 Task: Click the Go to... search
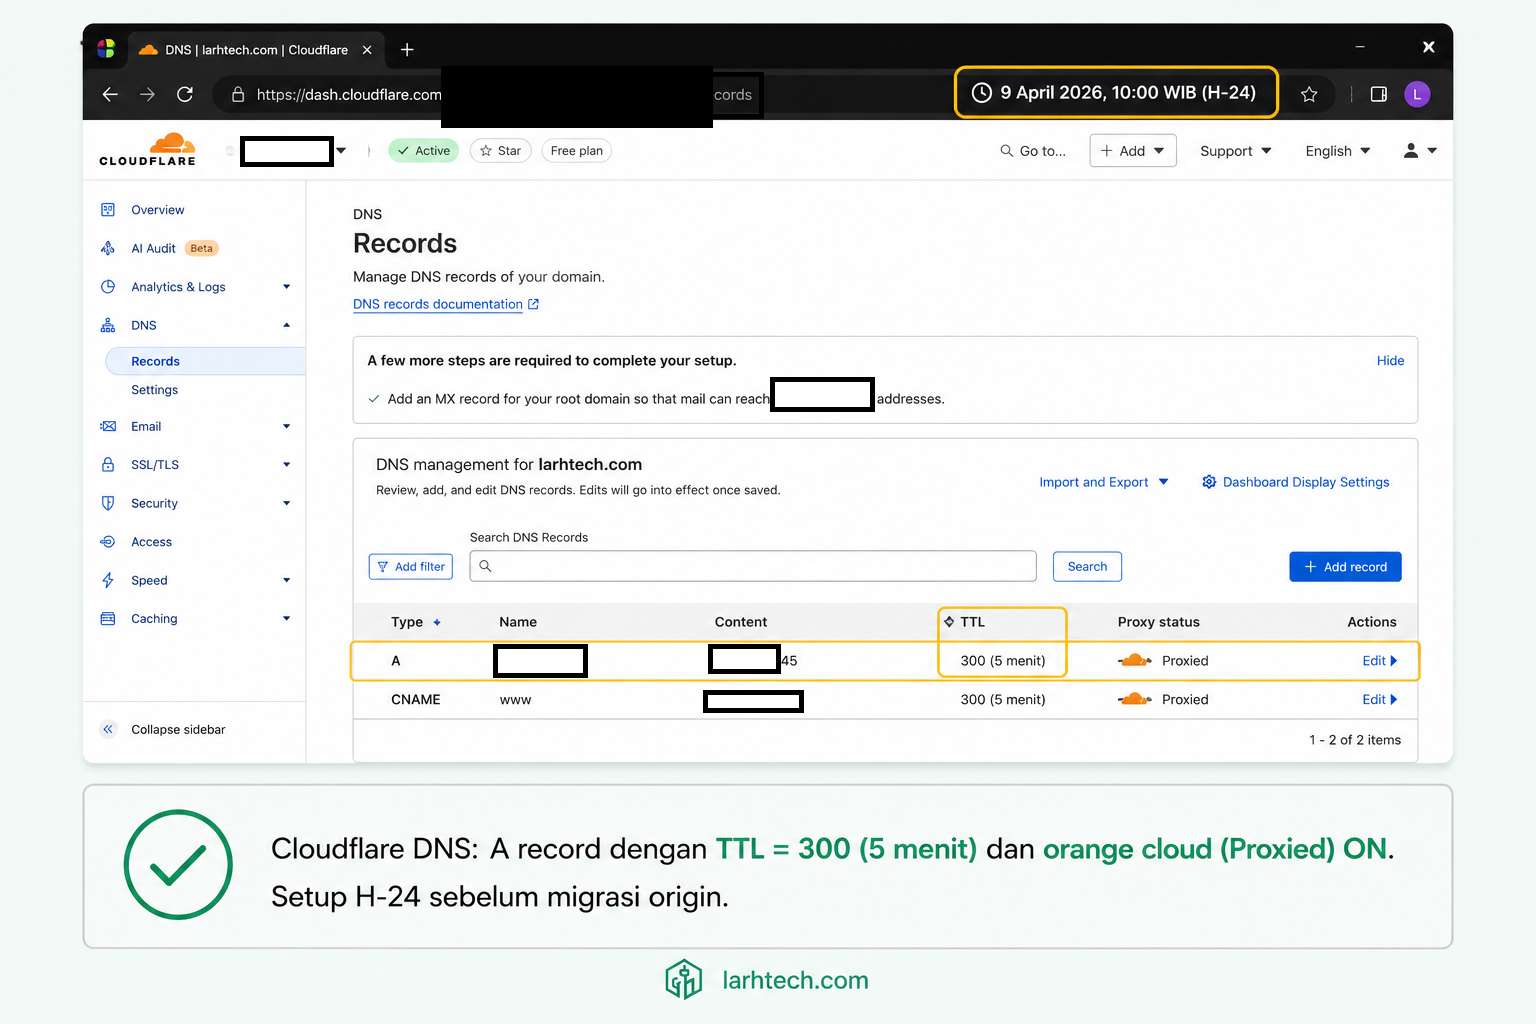[x=1033, y=151]
